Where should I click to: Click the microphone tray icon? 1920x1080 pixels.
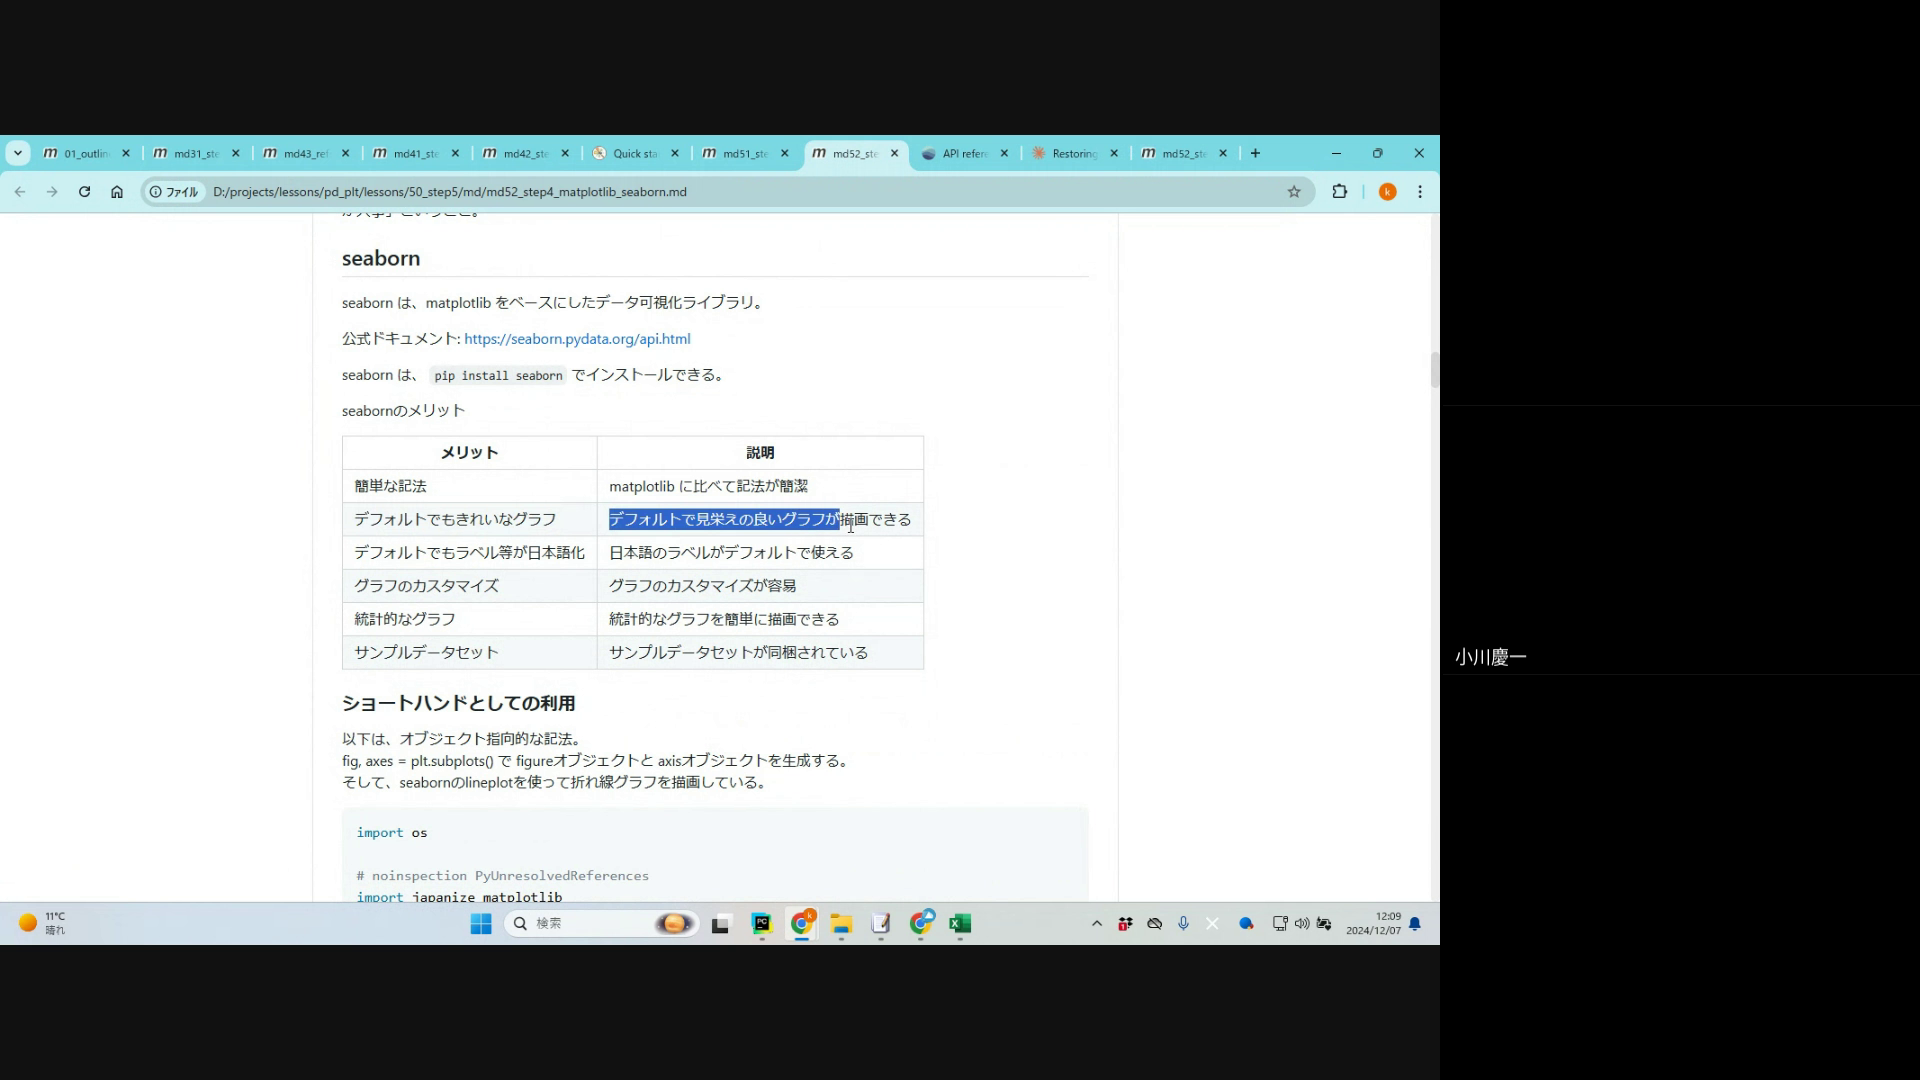[x=1183, y=924]
